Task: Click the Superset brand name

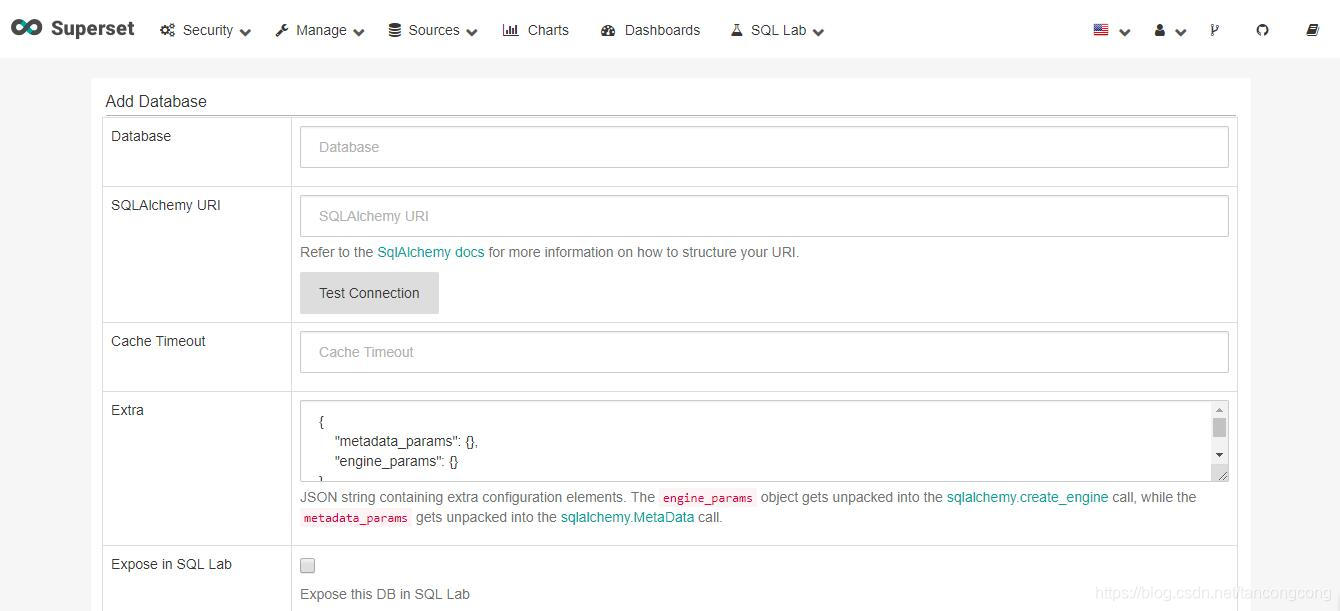Action: [92, 29]
